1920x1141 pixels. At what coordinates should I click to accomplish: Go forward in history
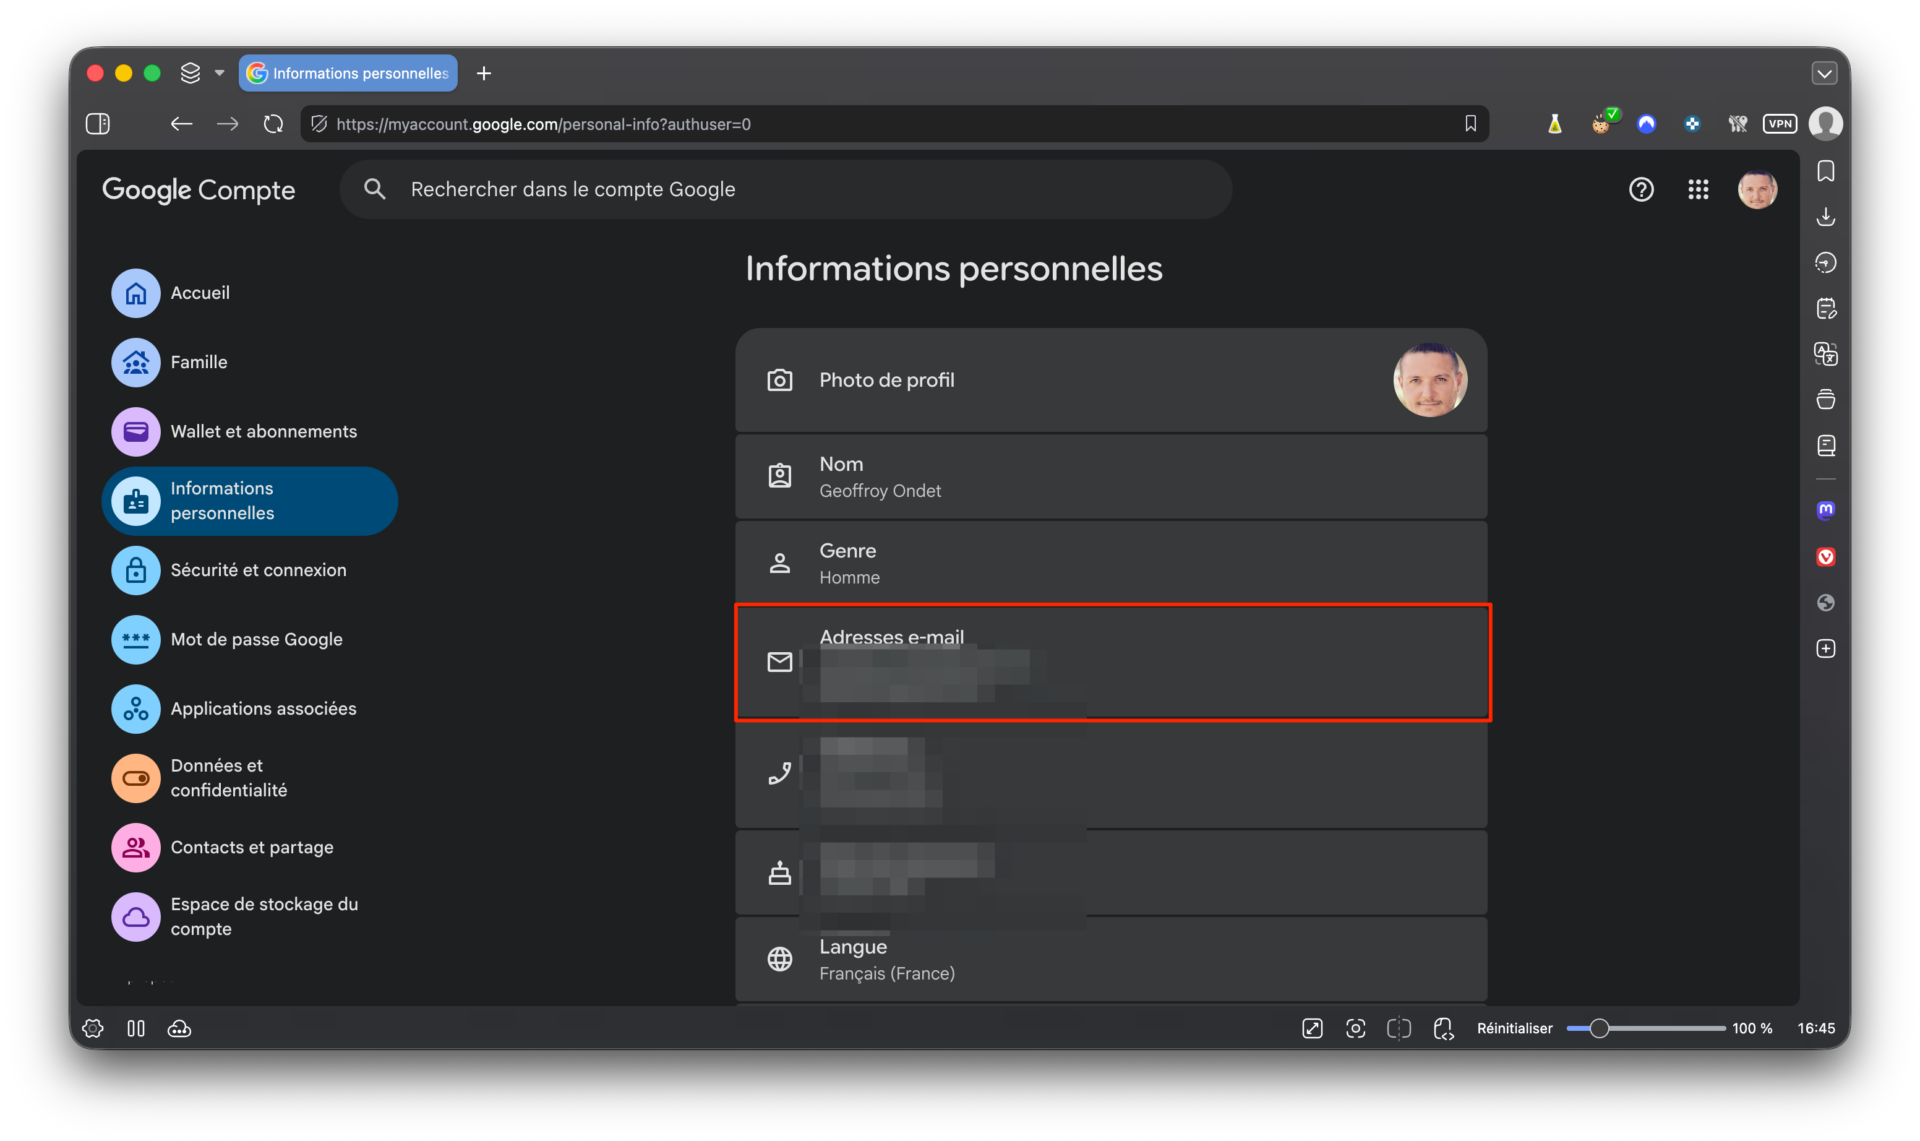click(228, 124)
